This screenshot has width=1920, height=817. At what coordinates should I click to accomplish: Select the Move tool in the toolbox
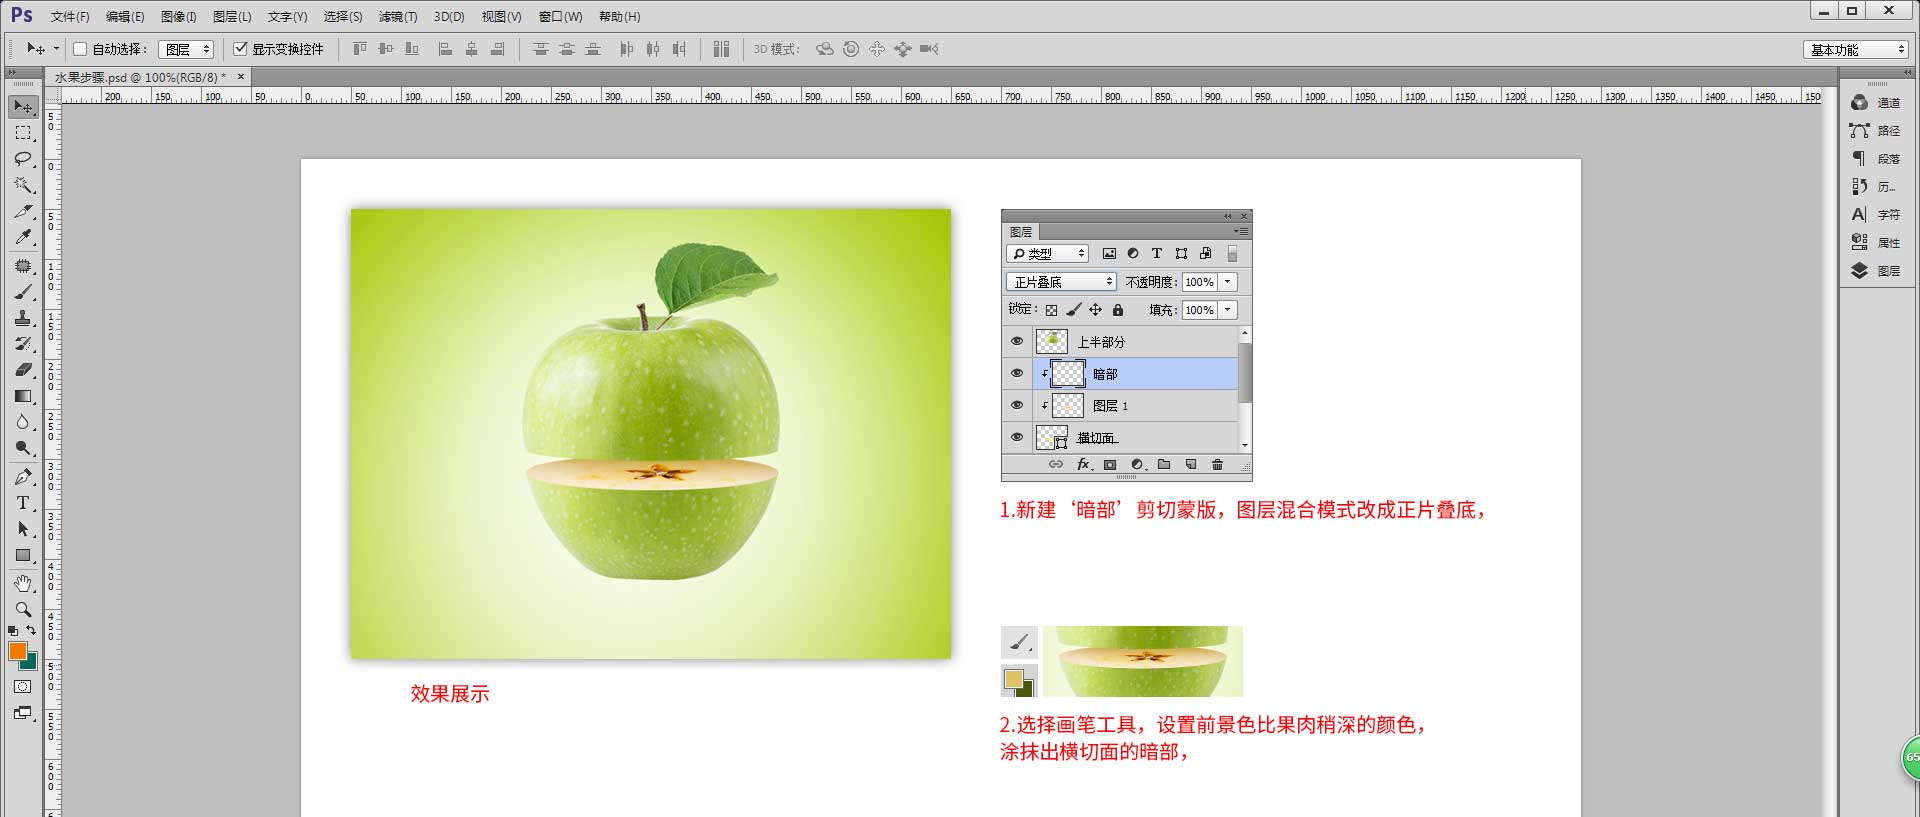pos(23,106)
